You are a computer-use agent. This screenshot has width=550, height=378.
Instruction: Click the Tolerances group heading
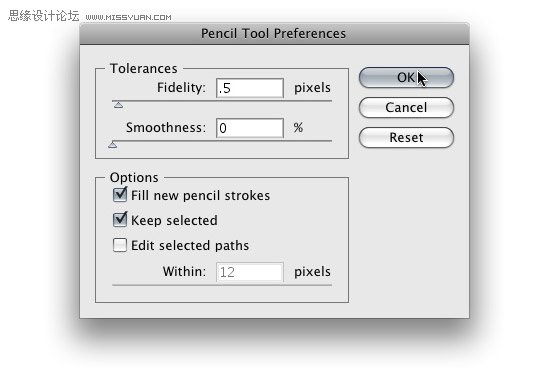tap(144, 68)
